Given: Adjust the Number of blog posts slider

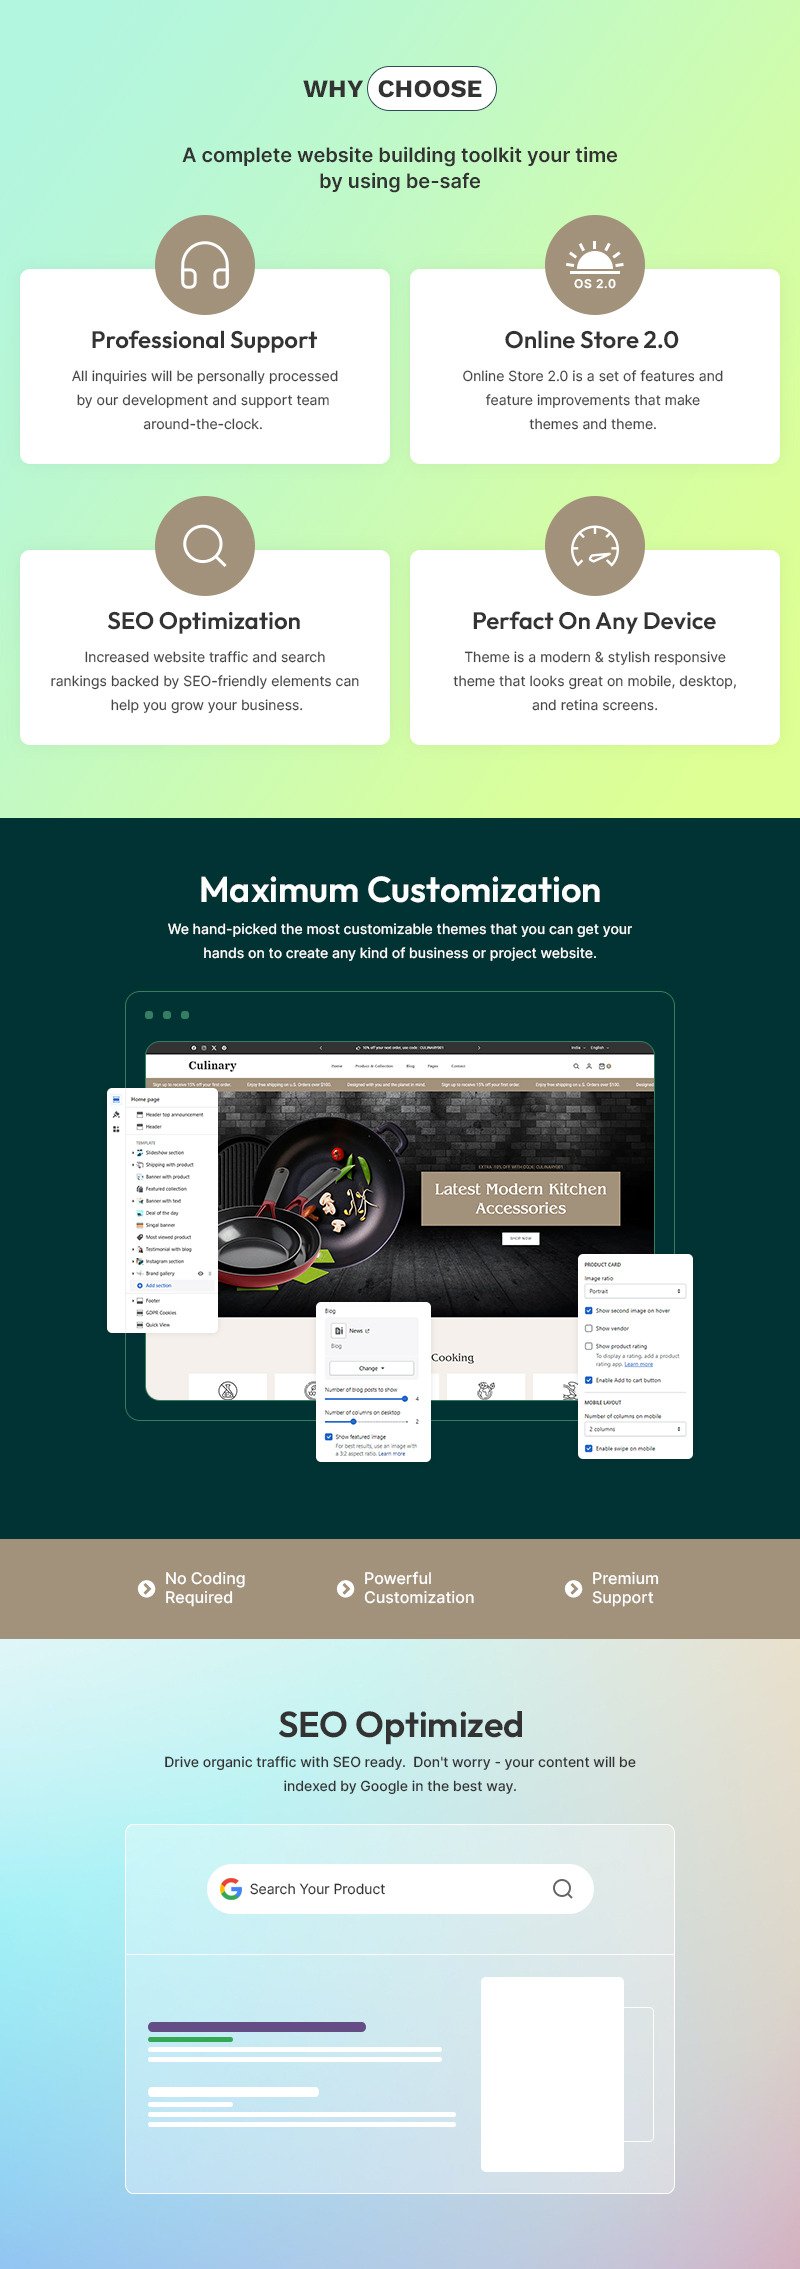Looking at the screenshot, I should coord(404,1399).
